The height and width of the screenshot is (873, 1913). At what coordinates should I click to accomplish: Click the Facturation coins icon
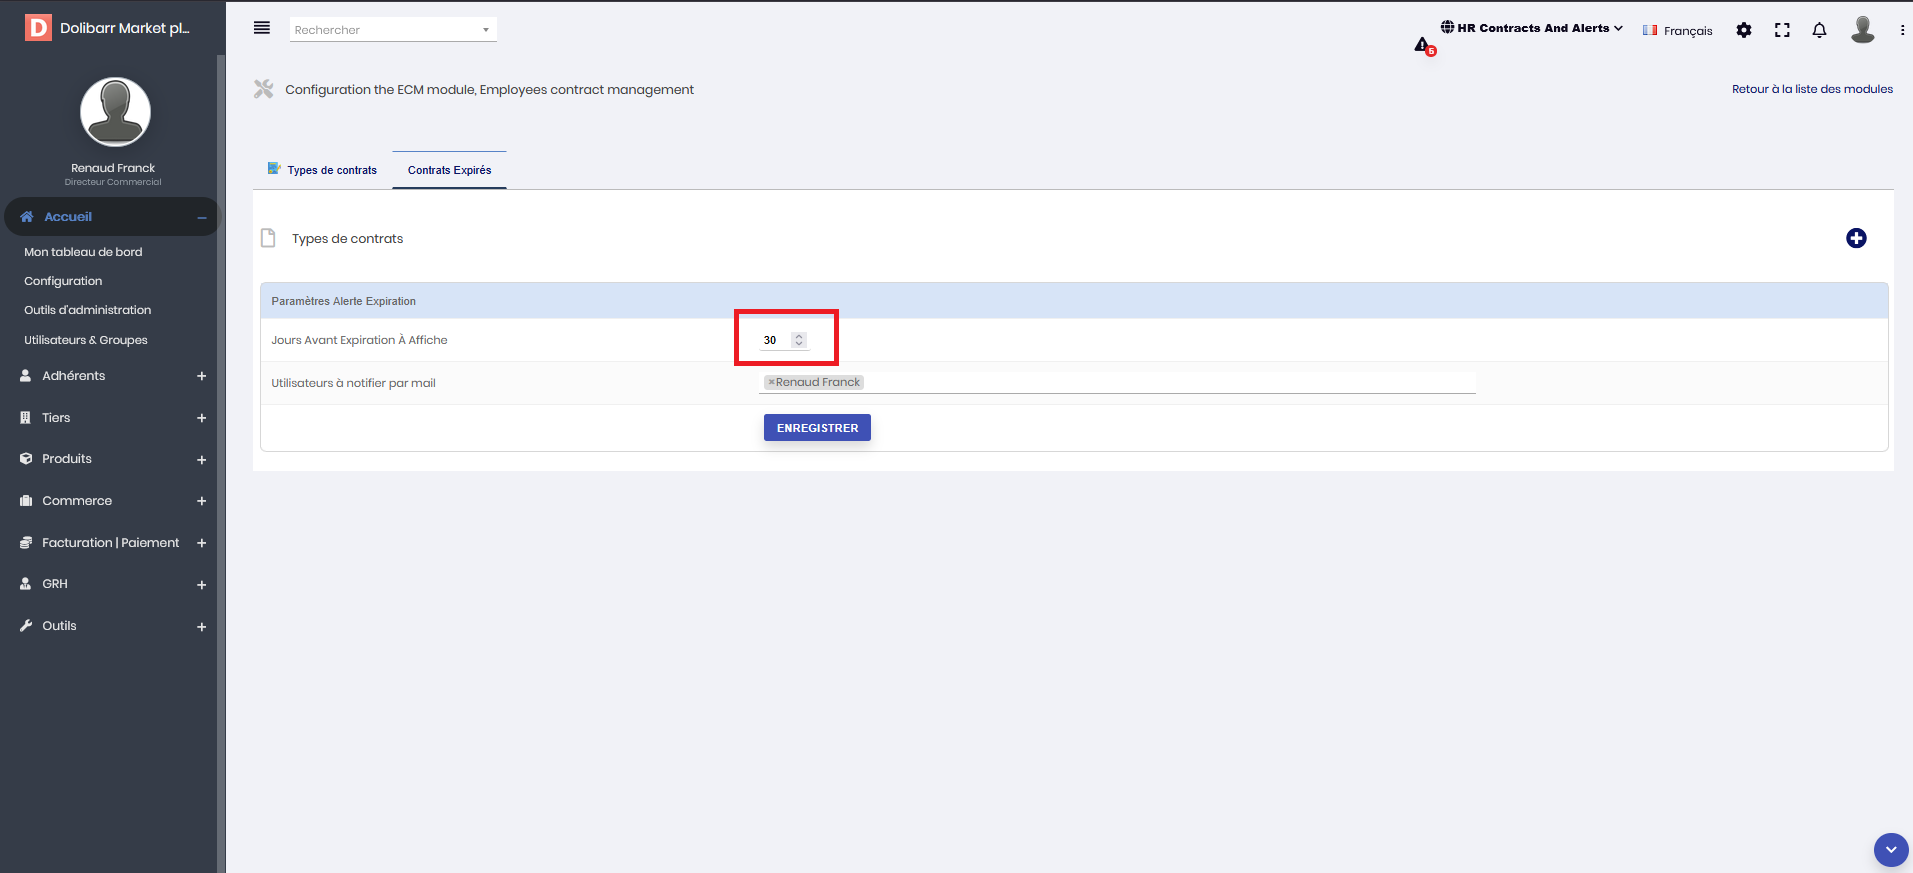coord(26,543)
